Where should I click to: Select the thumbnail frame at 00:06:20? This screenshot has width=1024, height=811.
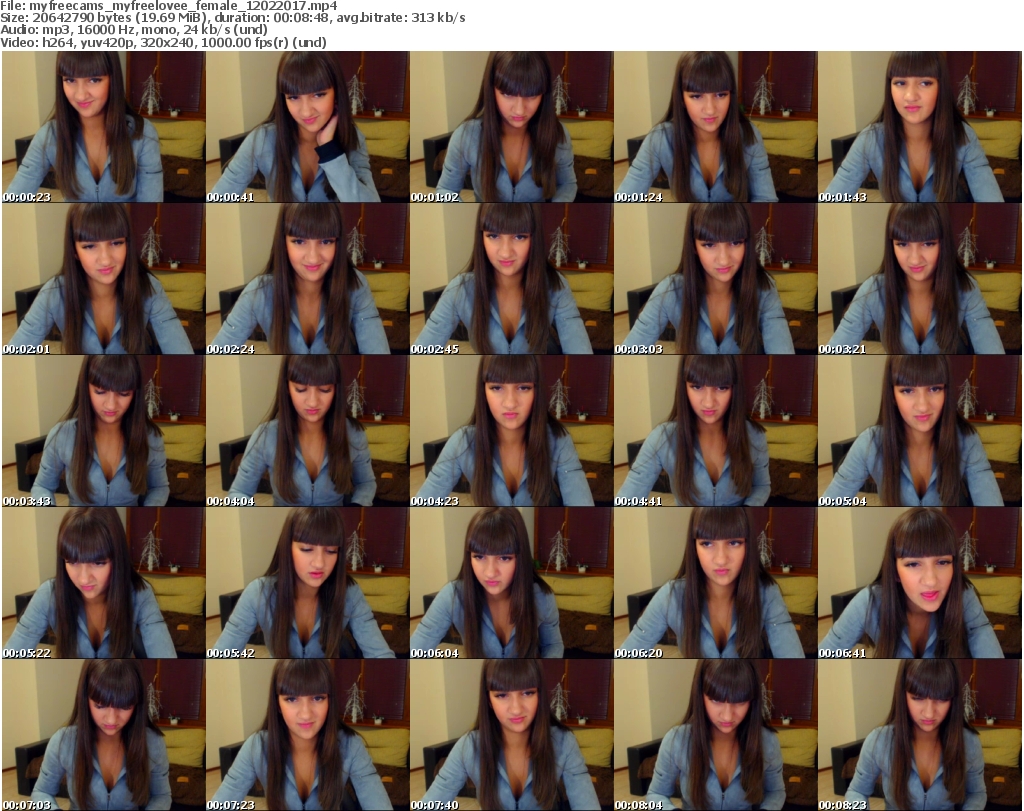tap(715, 583)
